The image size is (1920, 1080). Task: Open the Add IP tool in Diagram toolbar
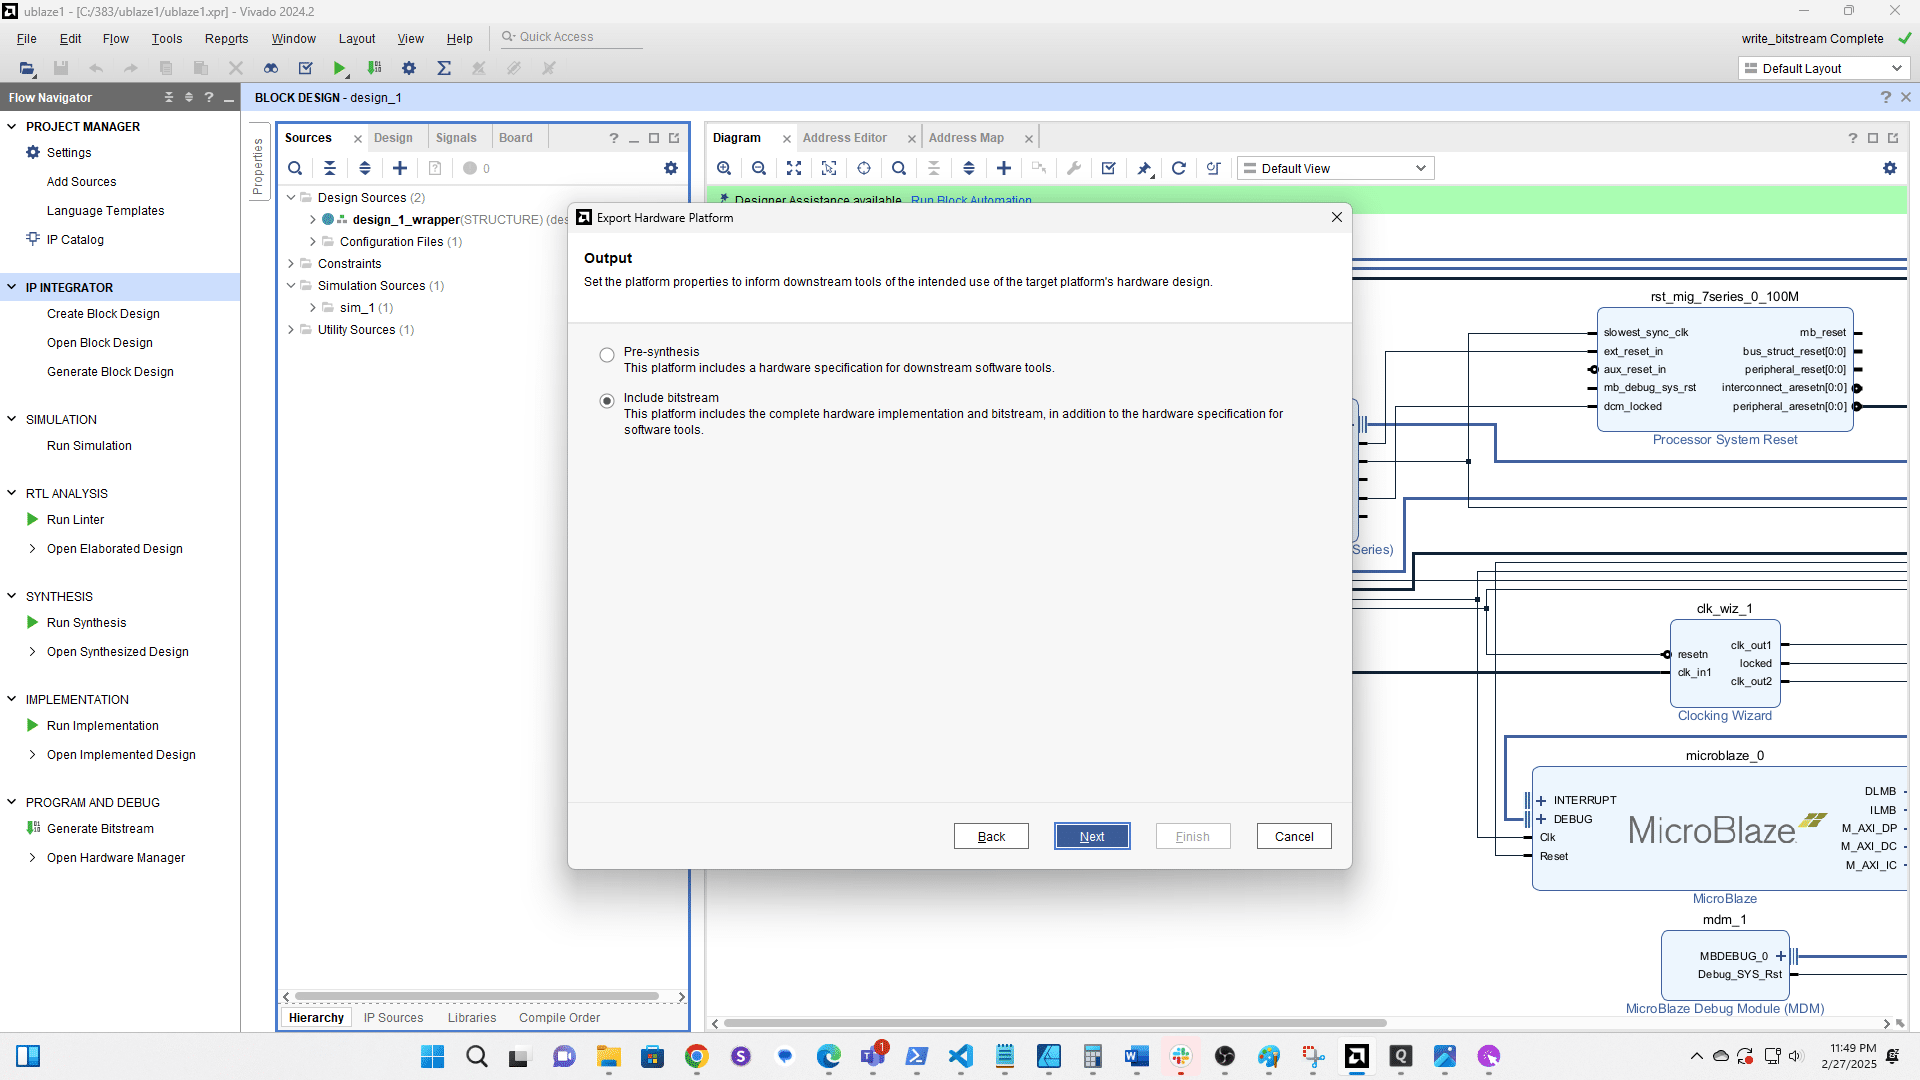click(x=1004, y=168)
